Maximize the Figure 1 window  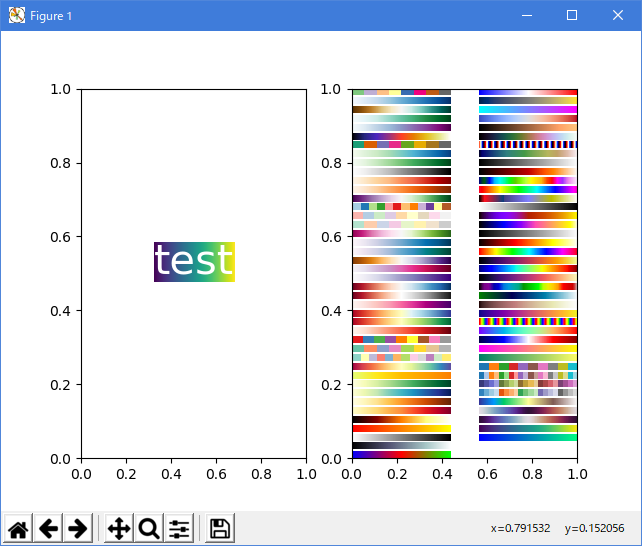click(572, 16)
